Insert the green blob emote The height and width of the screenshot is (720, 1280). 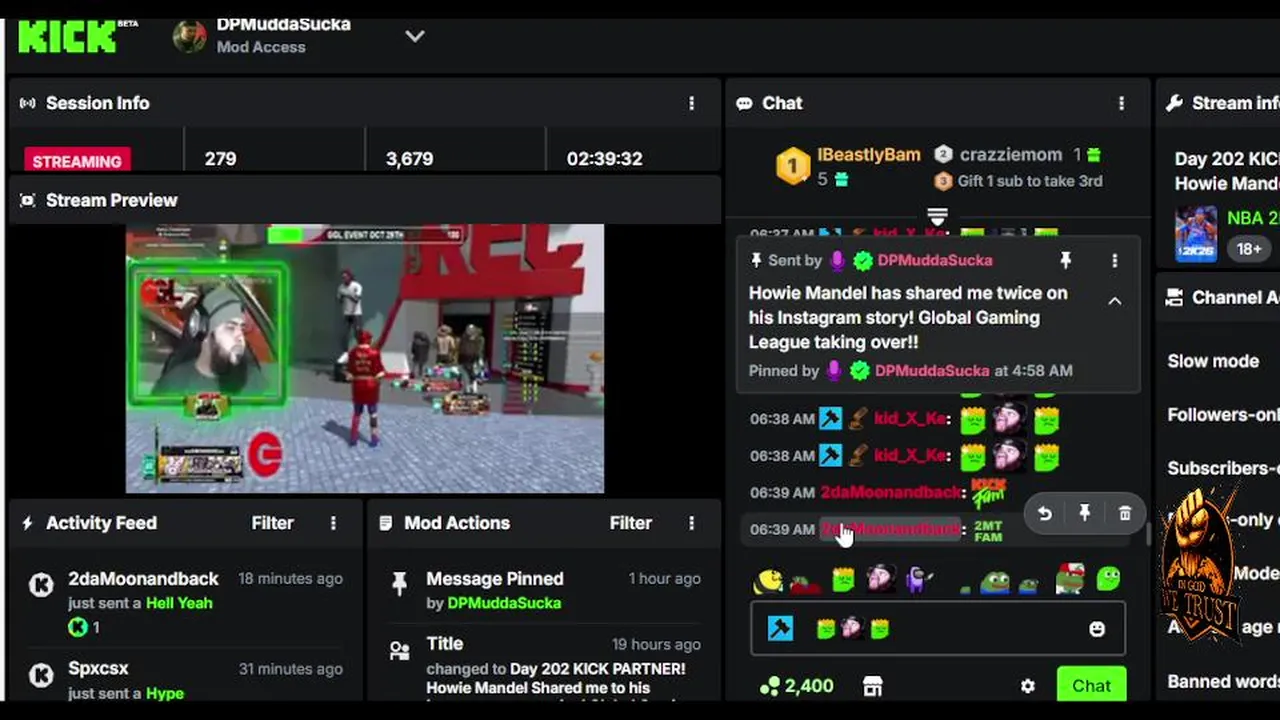point(1108,579)
